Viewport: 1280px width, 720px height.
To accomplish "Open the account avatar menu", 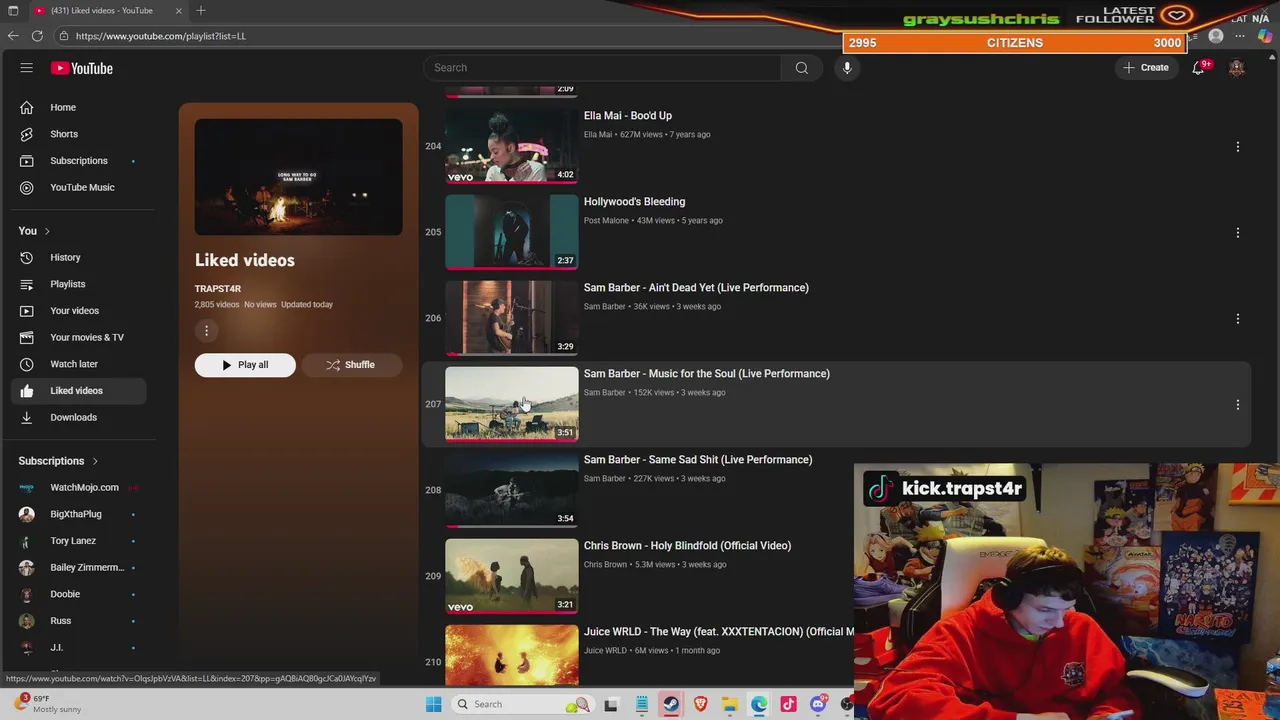I will click(x=1237, y=68).
